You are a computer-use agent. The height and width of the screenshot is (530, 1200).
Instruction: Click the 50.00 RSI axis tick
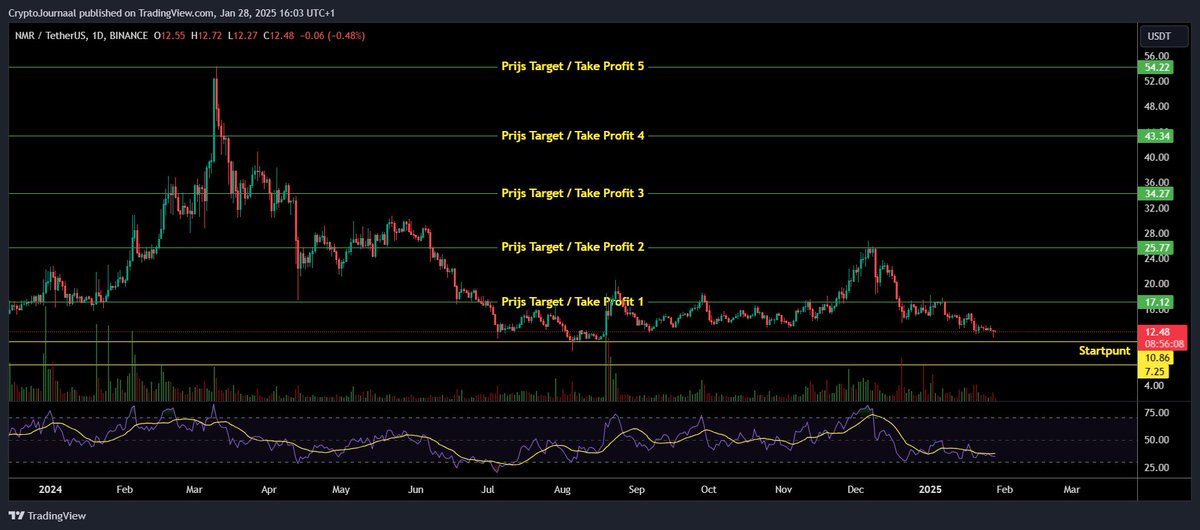1158,440
